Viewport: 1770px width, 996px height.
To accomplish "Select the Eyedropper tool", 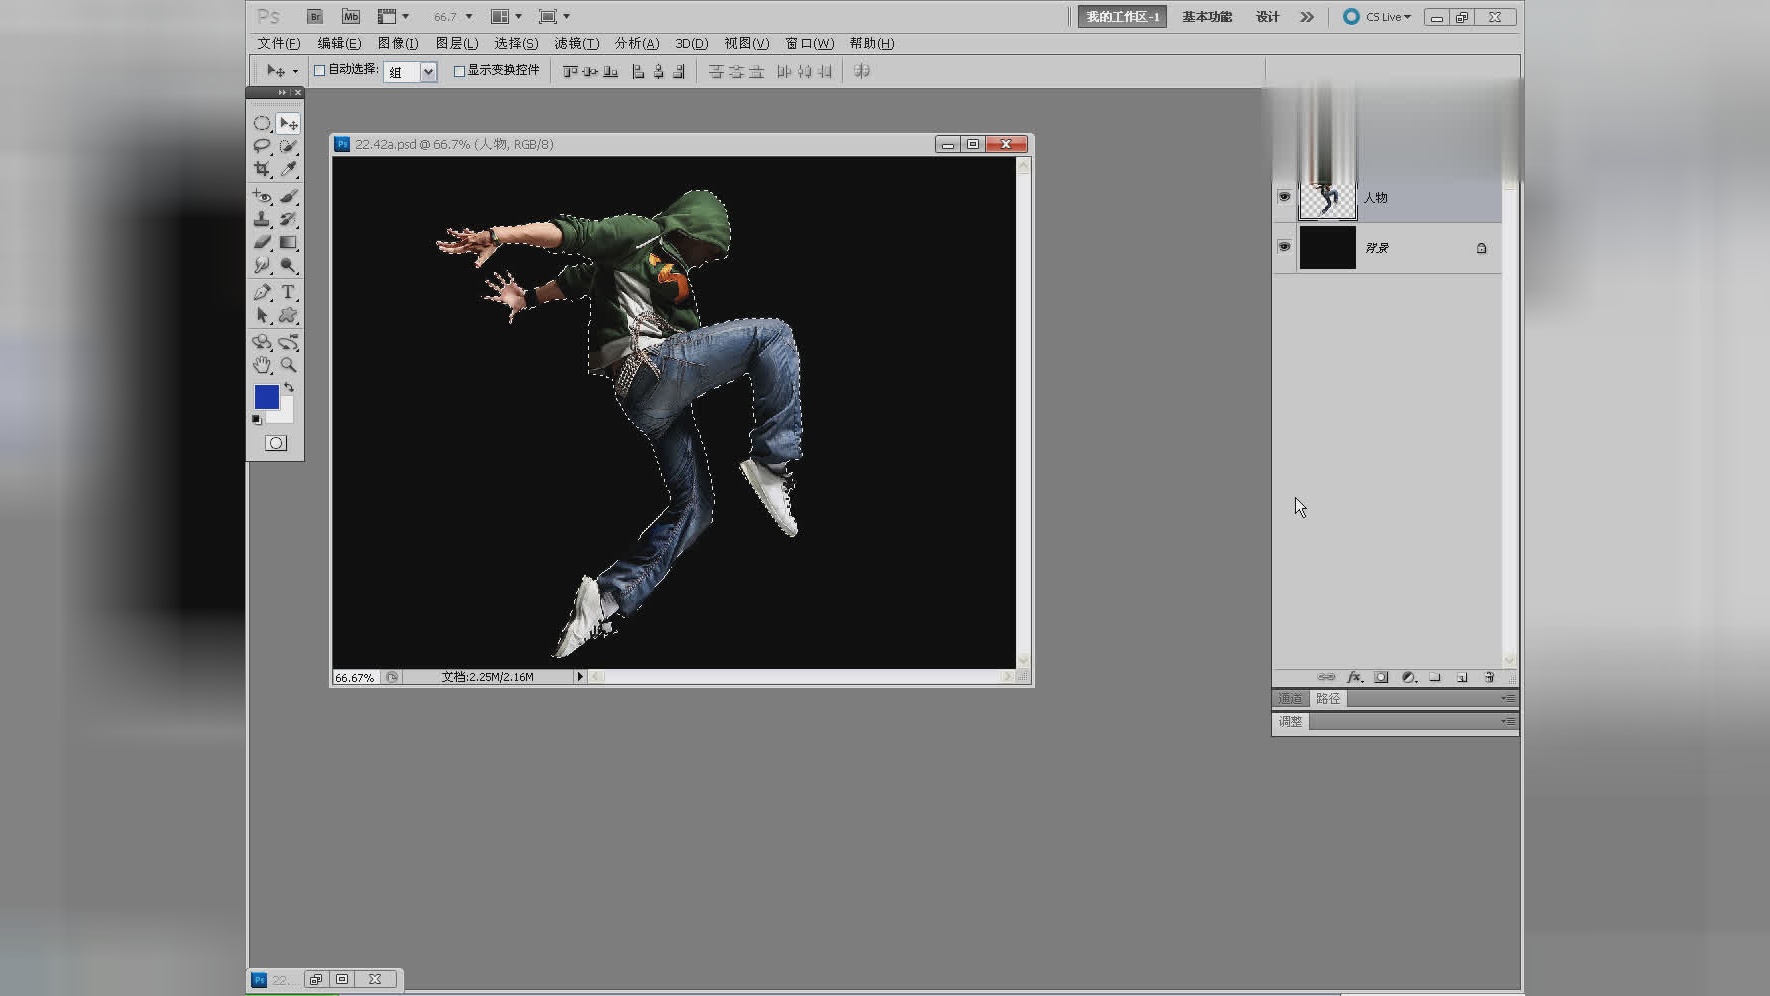I will tap(288, 169).
